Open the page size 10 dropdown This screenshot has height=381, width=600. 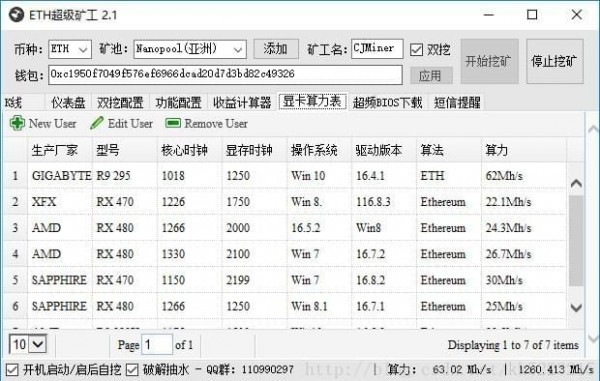tap(28, 344)
